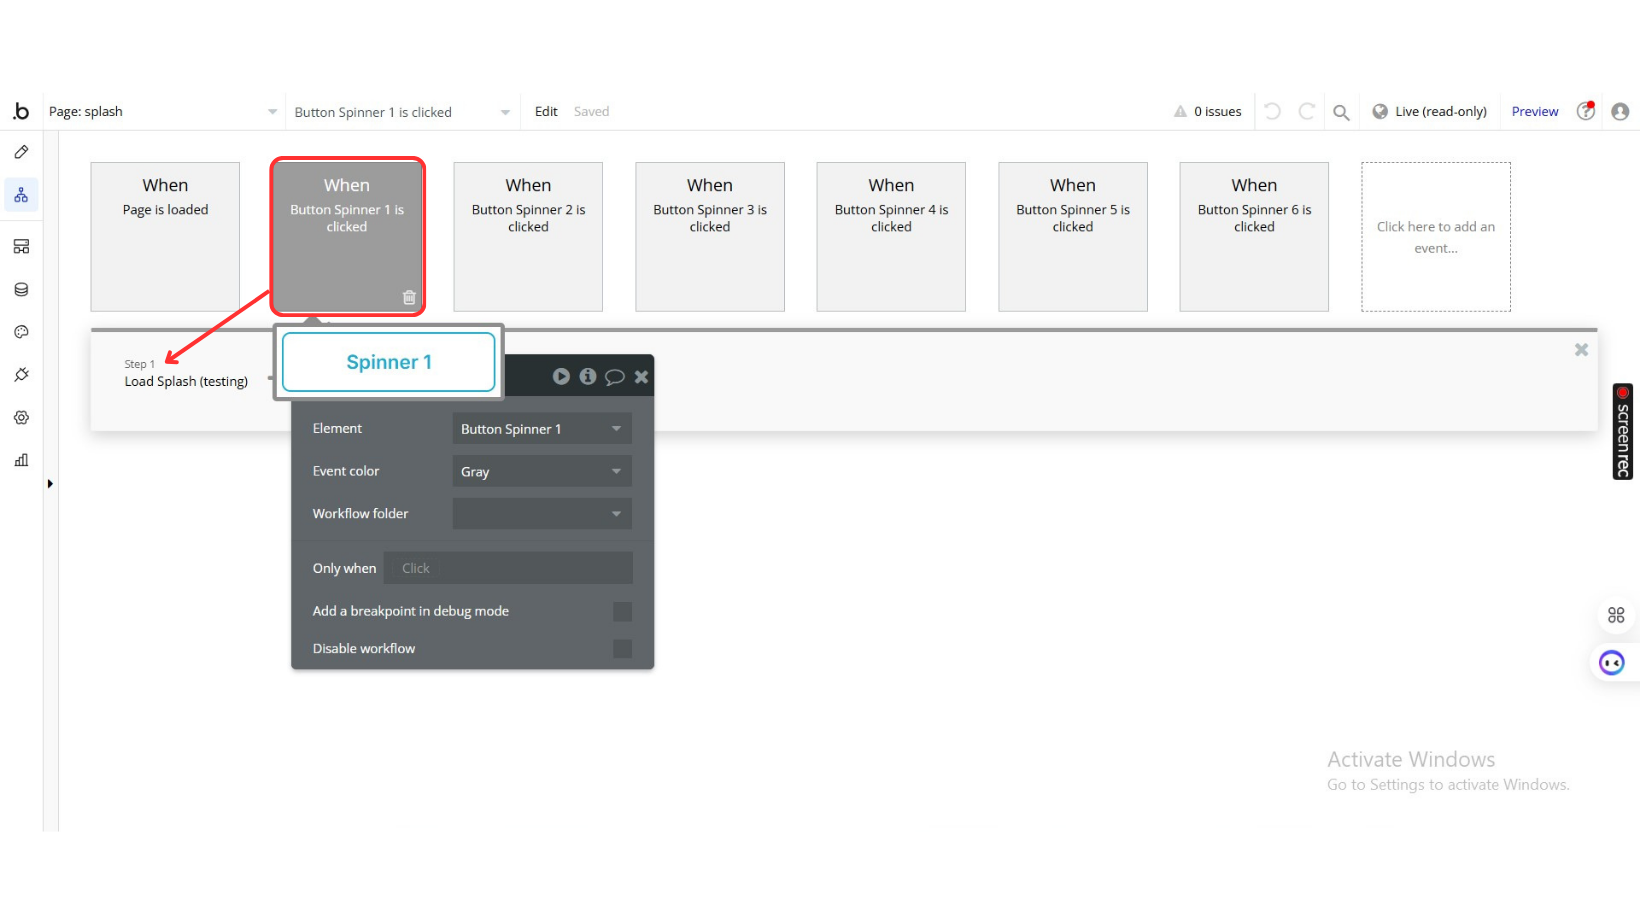
Task: Select Step 1 Load Splash (testing)
Action: coord(186,374)
